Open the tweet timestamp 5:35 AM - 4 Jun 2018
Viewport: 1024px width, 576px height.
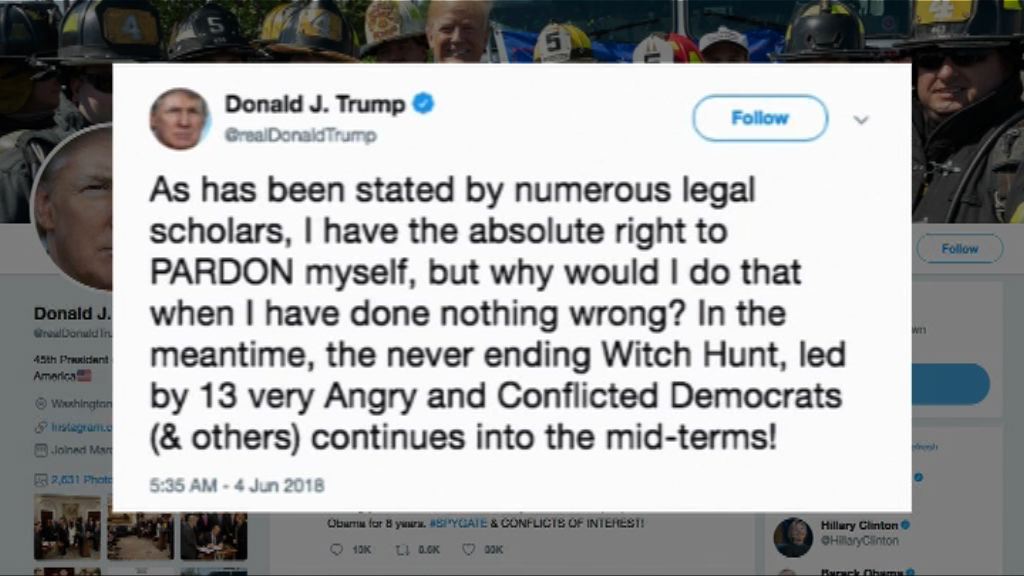tap(236, 485)
